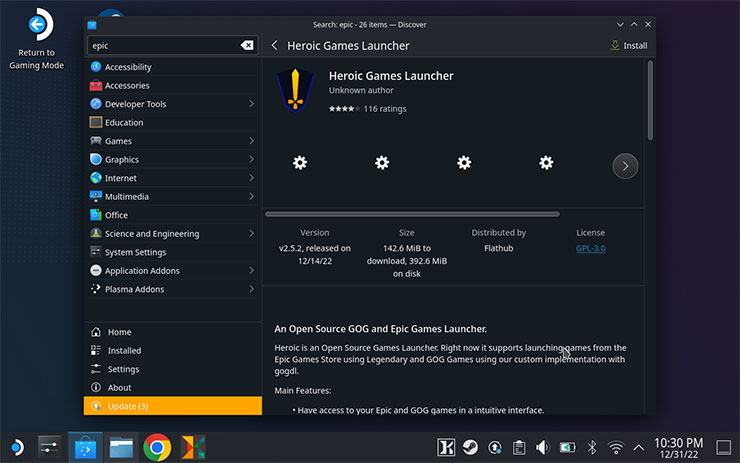
Task: Click the Bluetooth tray icon
Action: [x=591, y=447]
